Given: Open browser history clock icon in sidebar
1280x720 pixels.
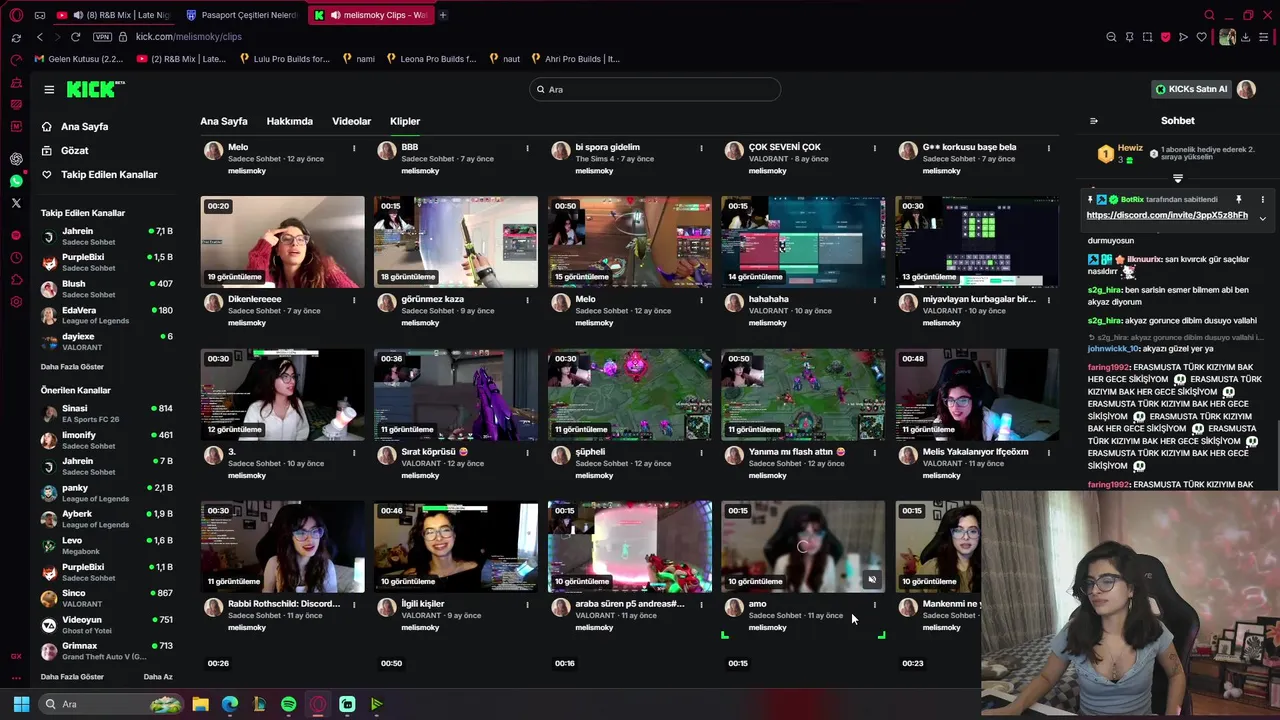Looking at the screenshot, I should [x=16, y=257].
